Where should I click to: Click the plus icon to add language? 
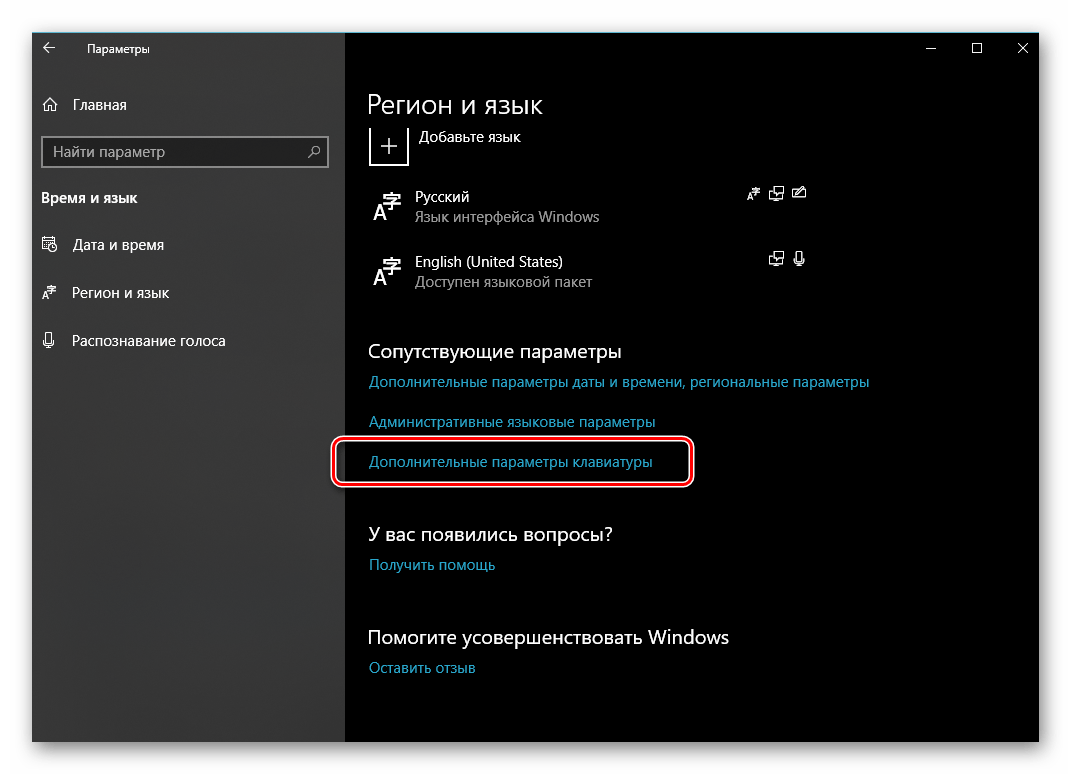click(x=389, y=145)
